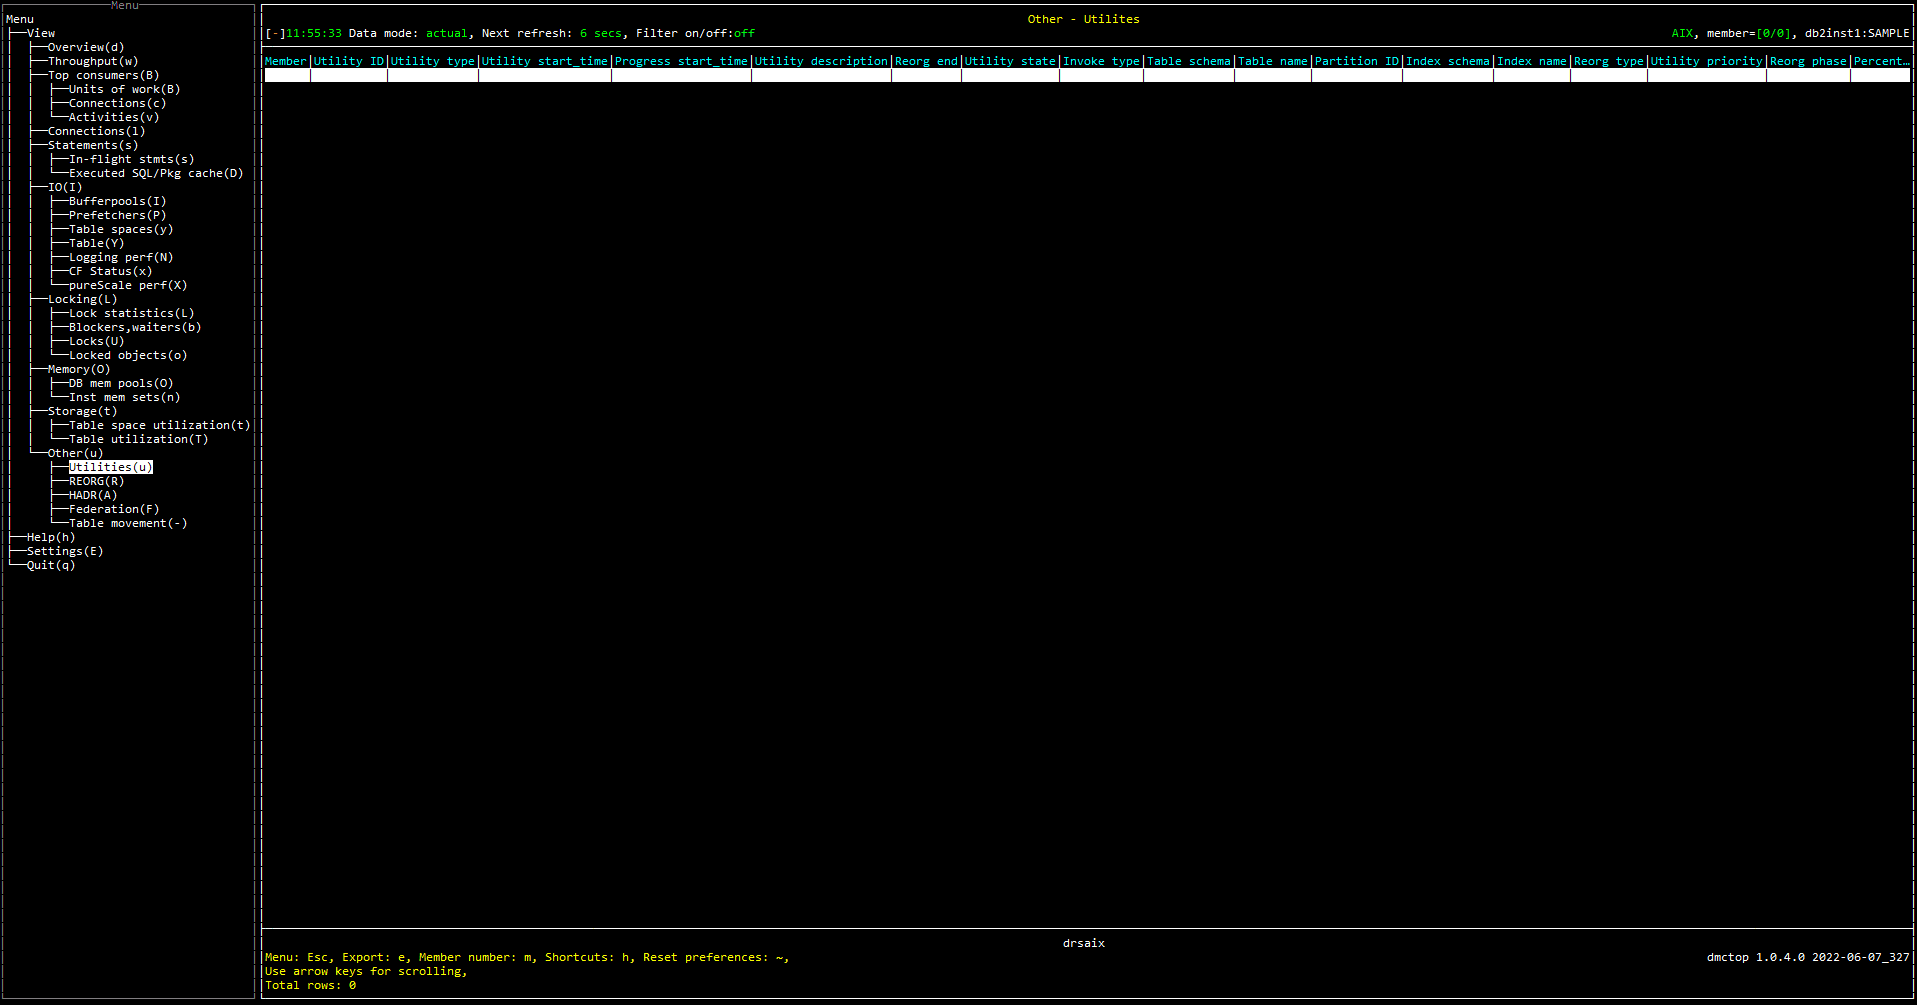Click the [-] collapse indicator beside timestamp
Viewport: 1917px width, 1005px height.
(x=275, y=33)
